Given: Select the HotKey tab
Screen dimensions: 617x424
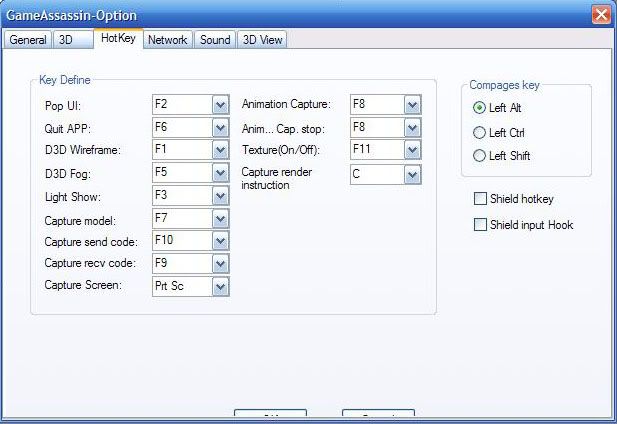Looking at the screenshot, I should click(118, 38).
